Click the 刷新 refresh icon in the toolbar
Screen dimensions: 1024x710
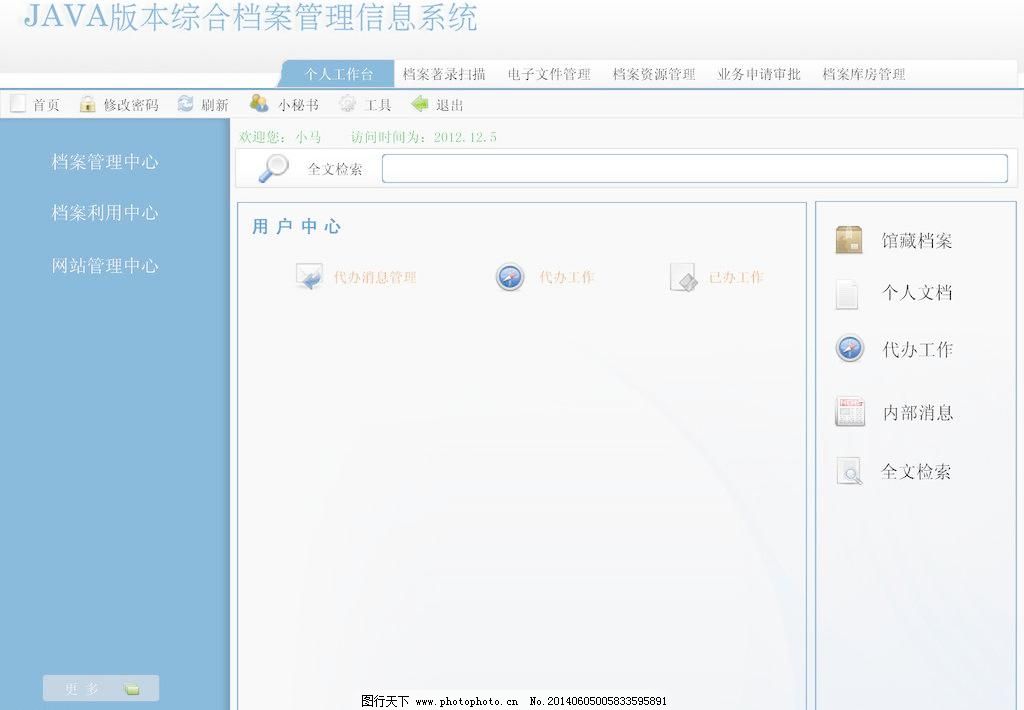[x=184, y=103]
